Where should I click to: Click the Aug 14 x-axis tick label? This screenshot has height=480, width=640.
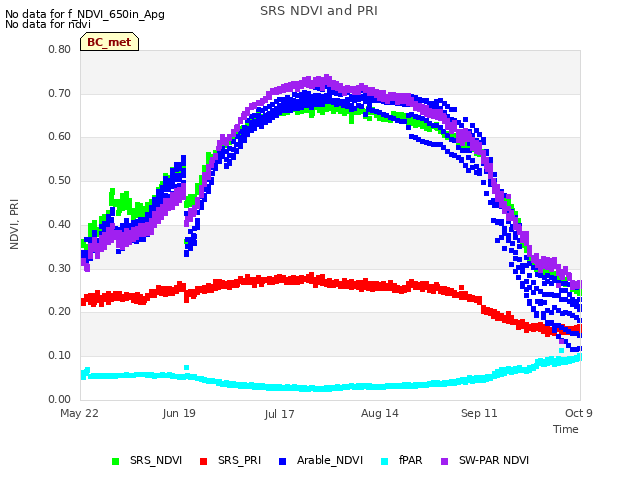(380, 413)
